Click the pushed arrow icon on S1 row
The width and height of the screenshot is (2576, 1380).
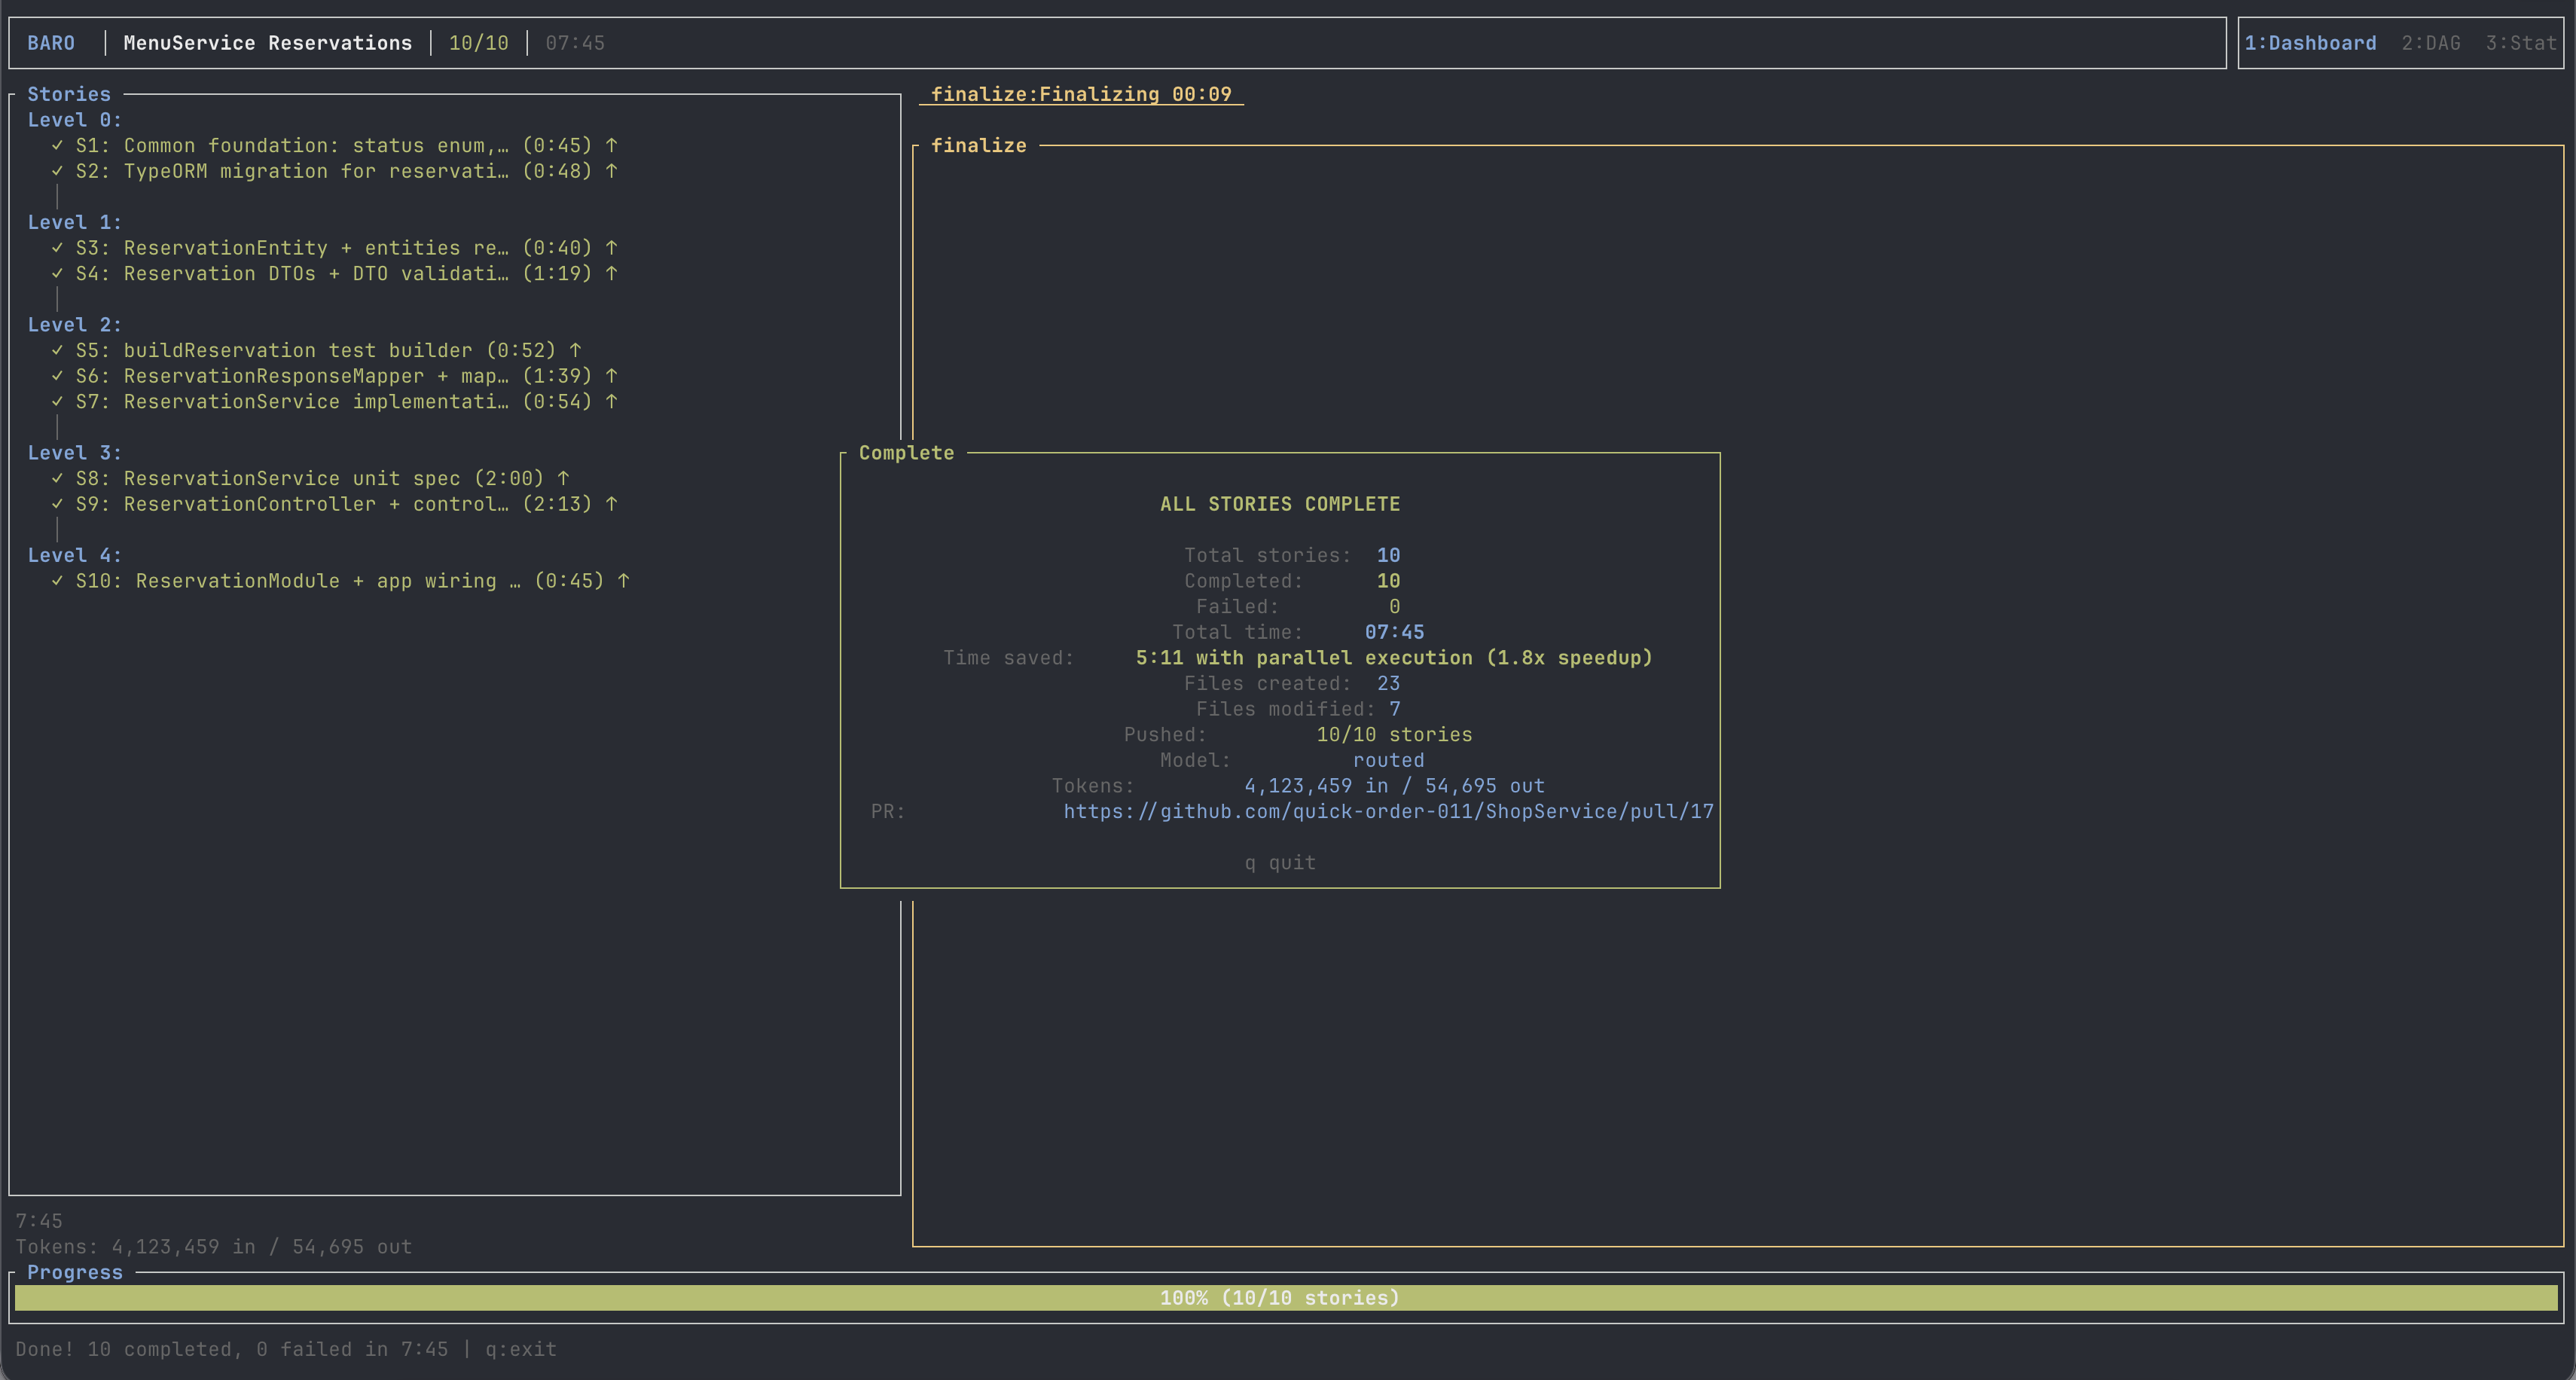tap(611, 146)
